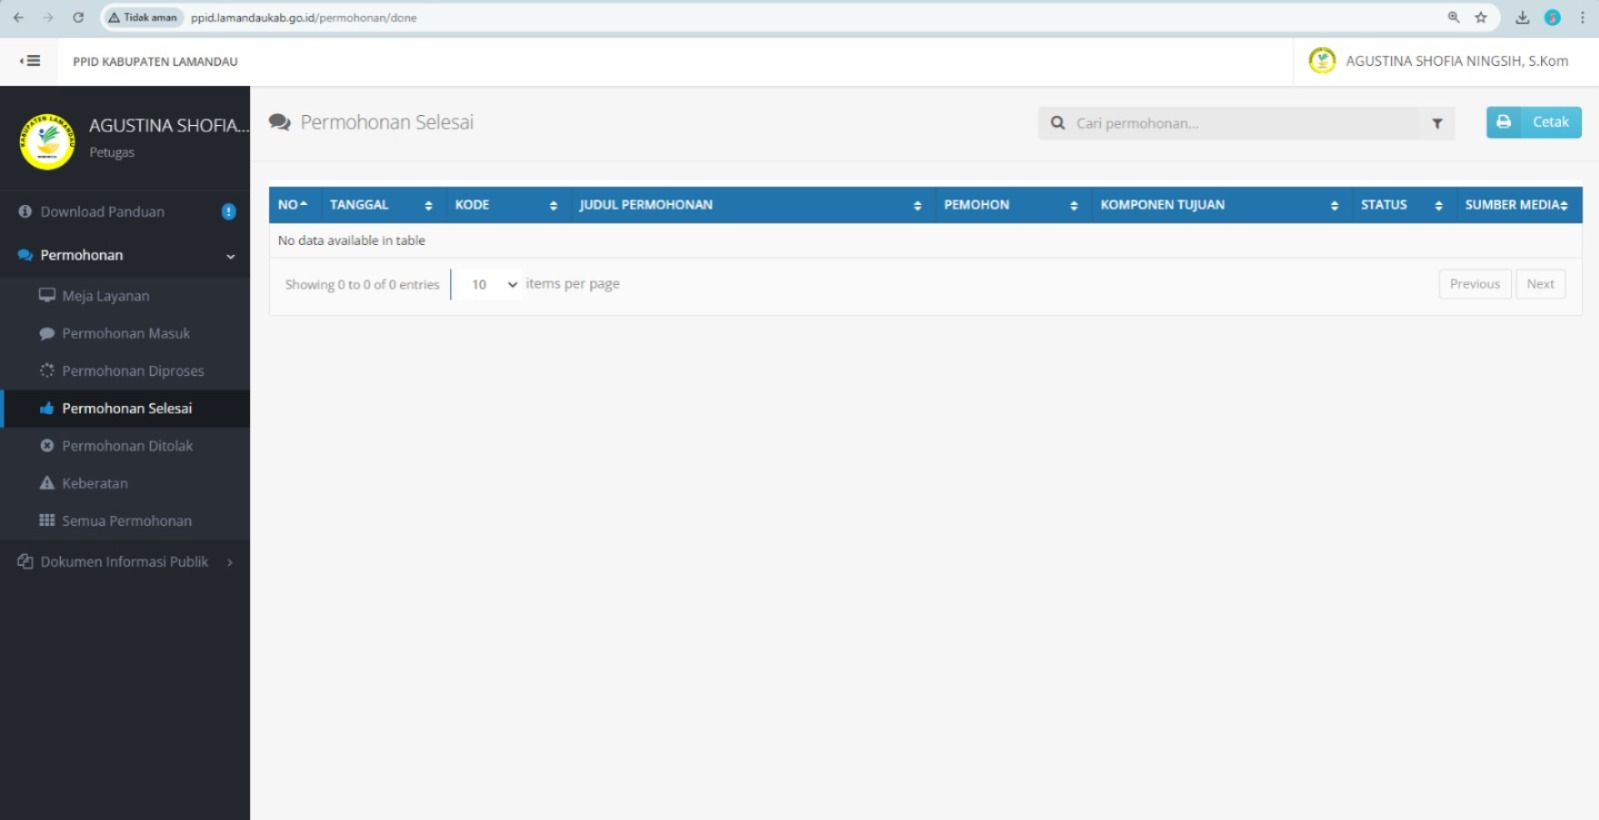Screen dimensions: 1599x820
Task: Click the Previous pagination button
Action: (x=1475, y=284)
